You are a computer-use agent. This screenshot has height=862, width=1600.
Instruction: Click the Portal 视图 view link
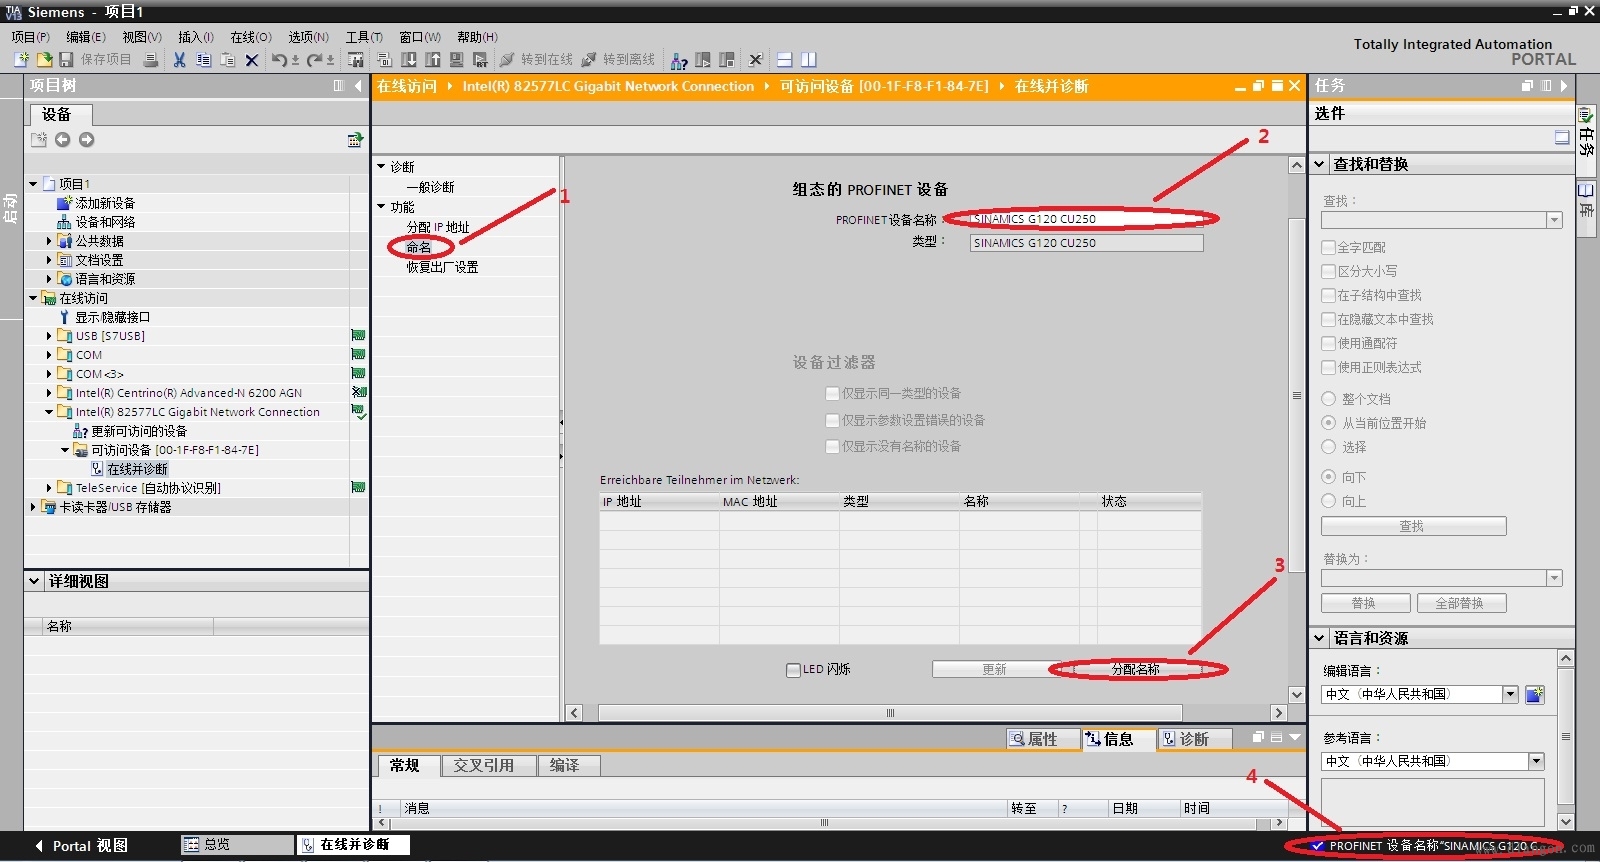click(x=82, y=846)
